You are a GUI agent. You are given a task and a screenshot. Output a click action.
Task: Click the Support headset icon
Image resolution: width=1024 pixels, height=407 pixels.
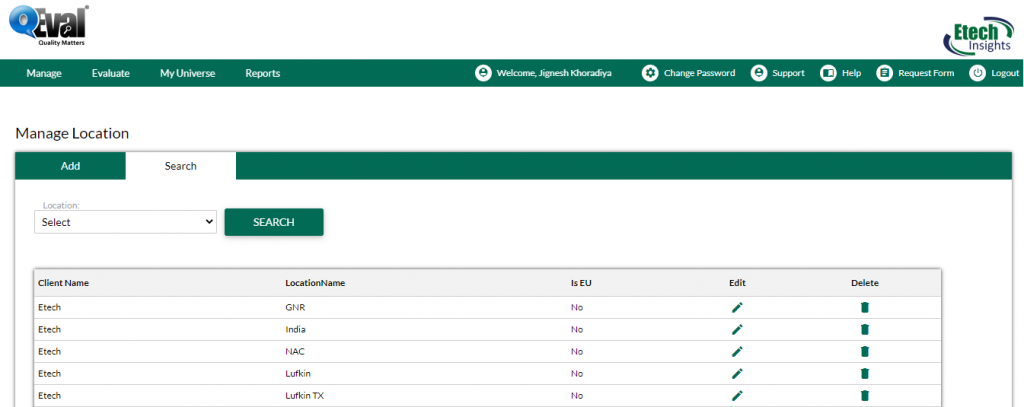click(758, 73)
